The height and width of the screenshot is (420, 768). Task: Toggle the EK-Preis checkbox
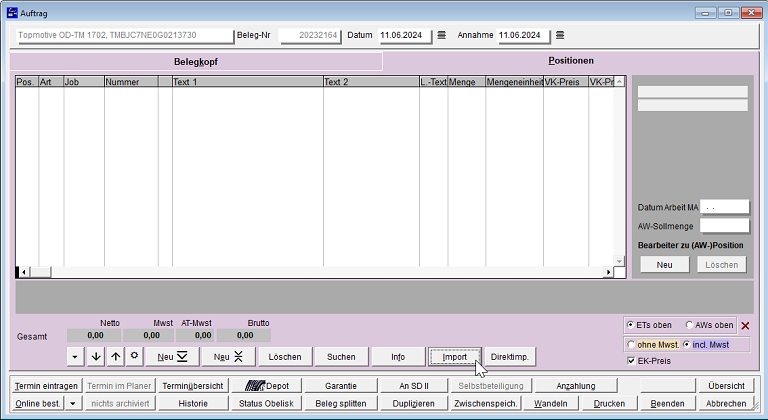pos(631,361)
